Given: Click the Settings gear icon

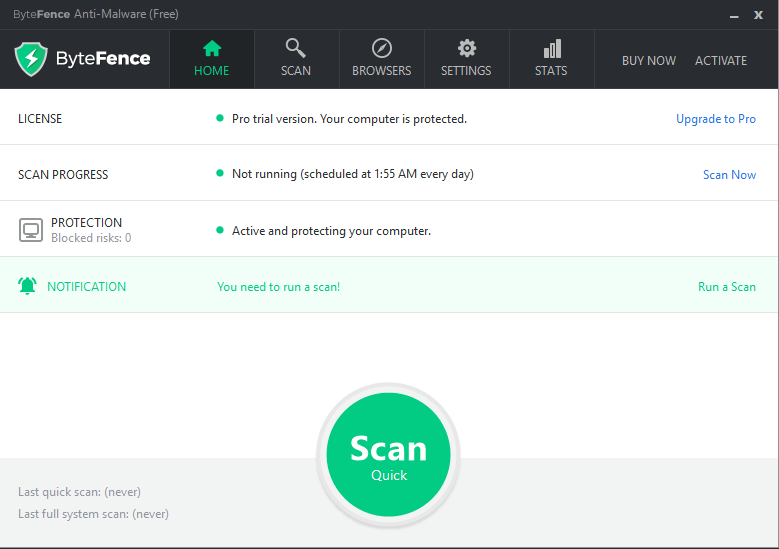Looking at the screenshot, I should coord(467,48).
